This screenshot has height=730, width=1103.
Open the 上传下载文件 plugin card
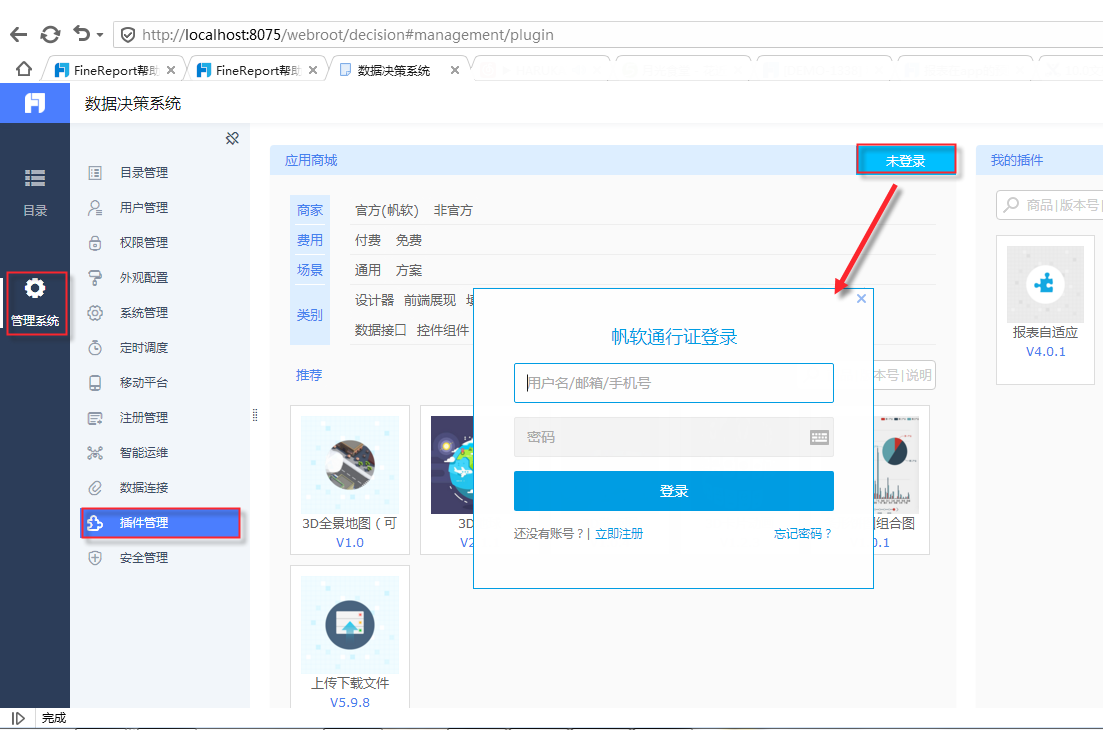pyautogui.click(x=350, y=637)
